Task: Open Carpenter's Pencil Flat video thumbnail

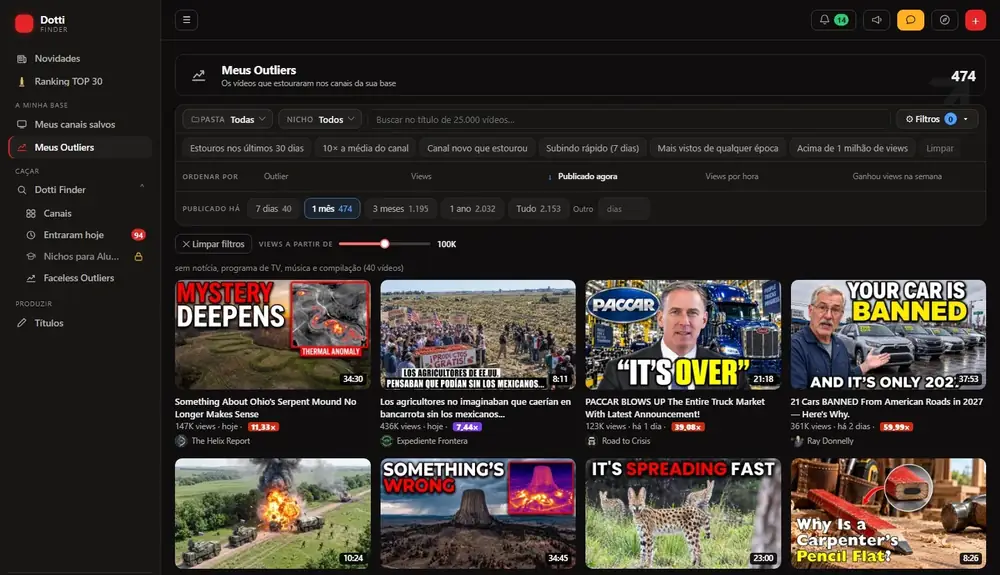Action: 888,513
